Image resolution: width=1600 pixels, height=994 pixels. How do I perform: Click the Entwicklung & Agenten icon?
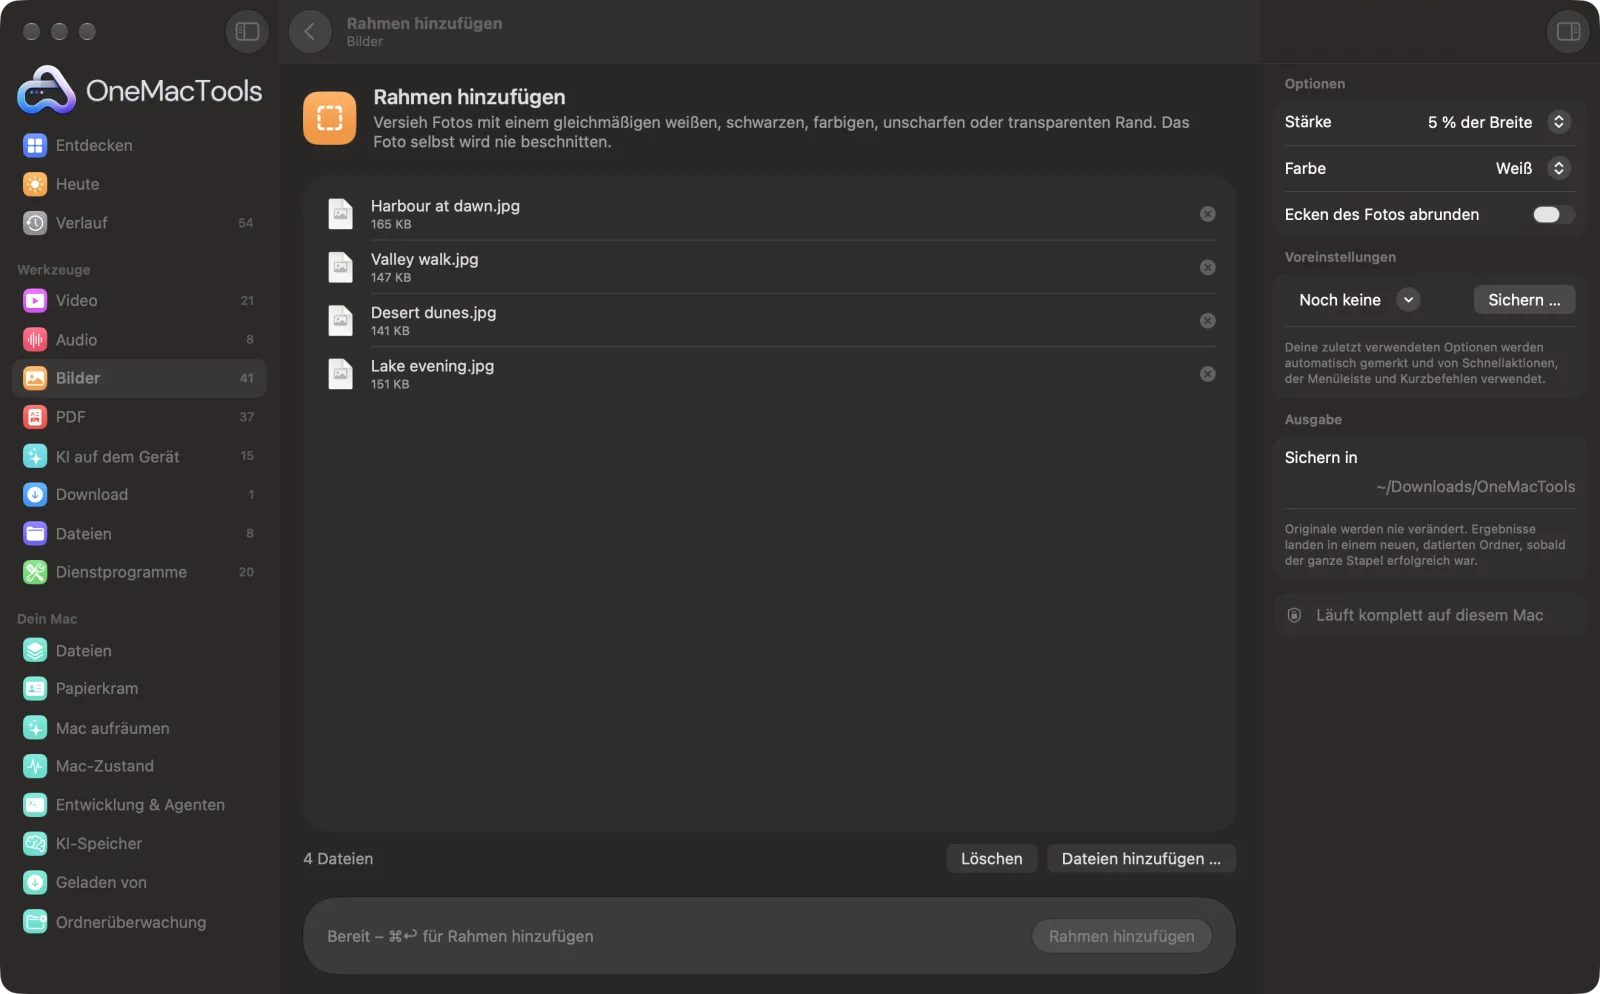(35, 805)
